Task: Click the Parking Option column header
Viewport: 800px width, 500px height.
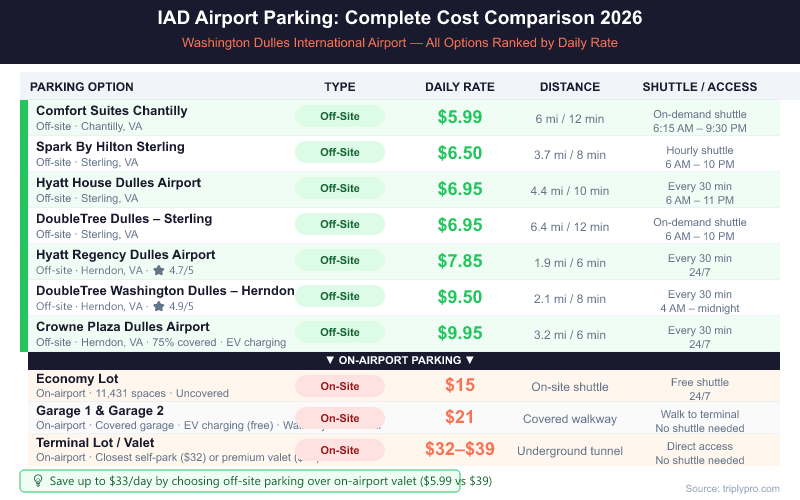Action: (x=88, y=87)
